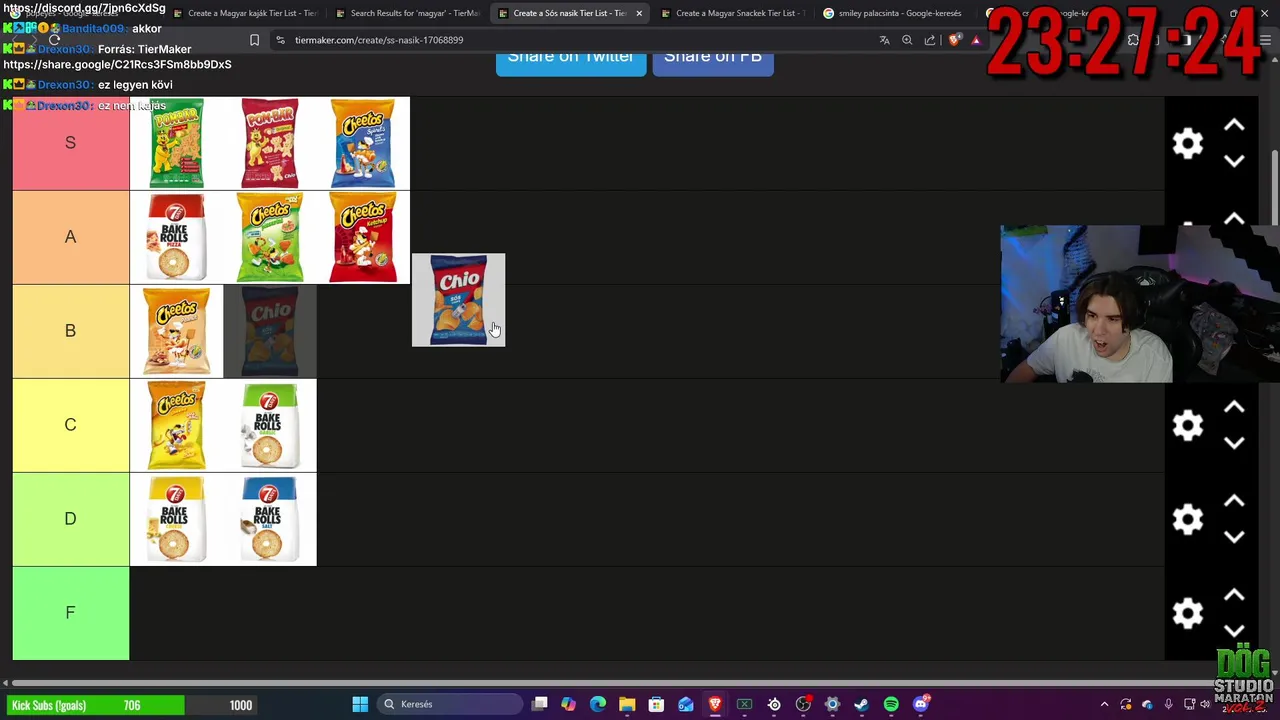Open settings gear for the D tier row

(1188, 519)
